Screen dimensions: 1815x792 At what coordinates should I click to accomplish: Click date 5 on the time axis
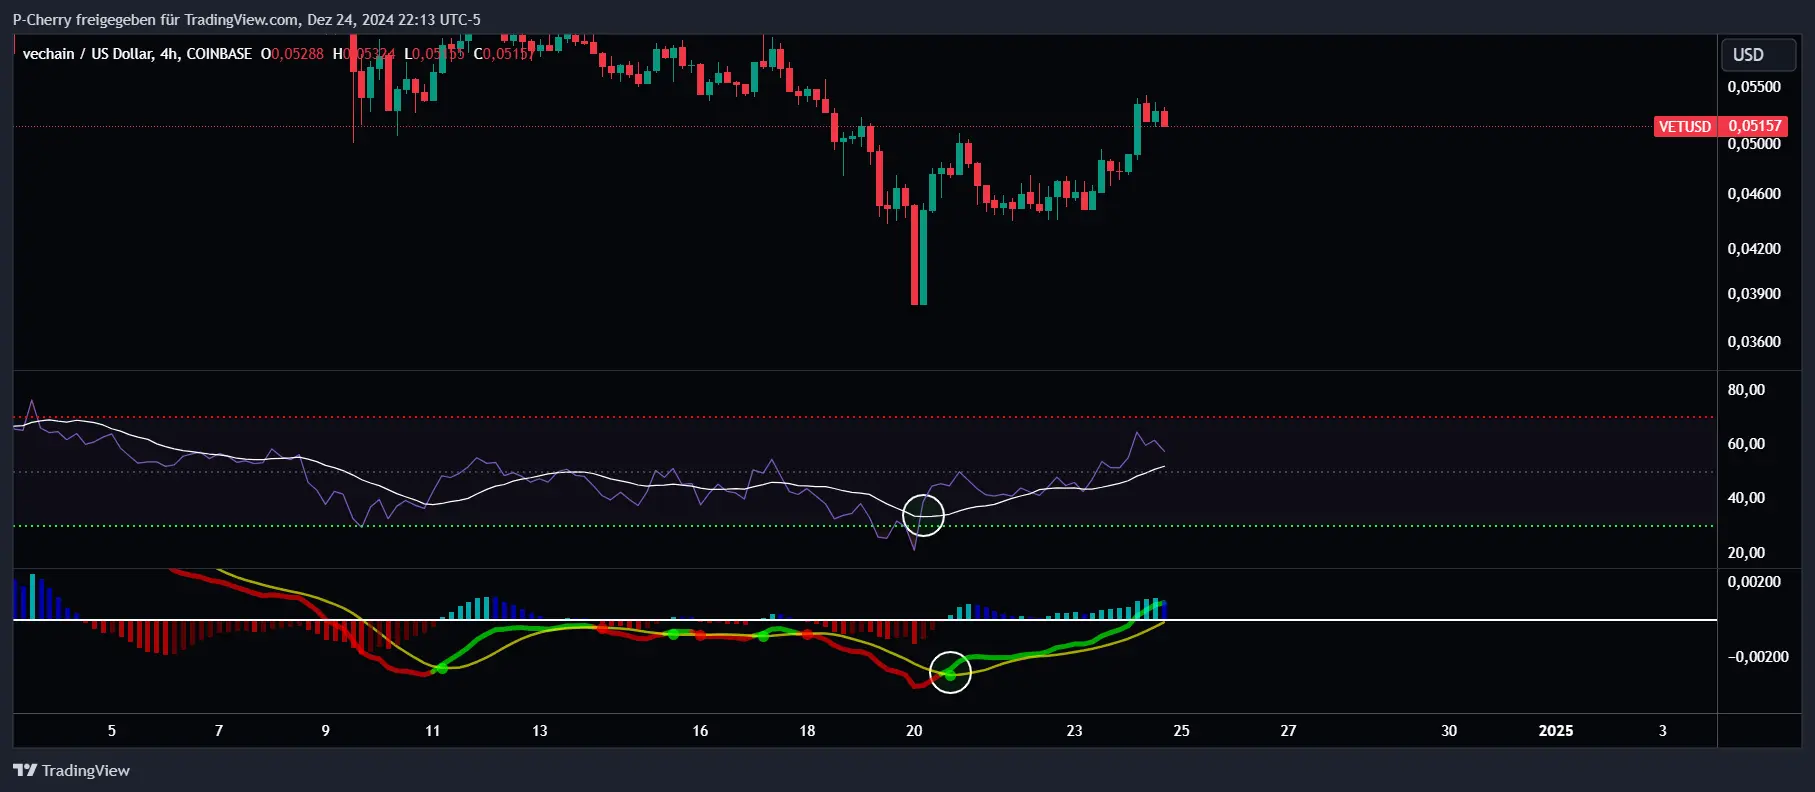(111, 731)
